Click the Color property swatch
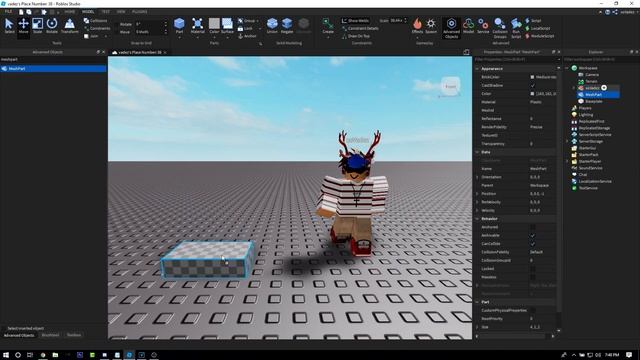 pos(532,94)
